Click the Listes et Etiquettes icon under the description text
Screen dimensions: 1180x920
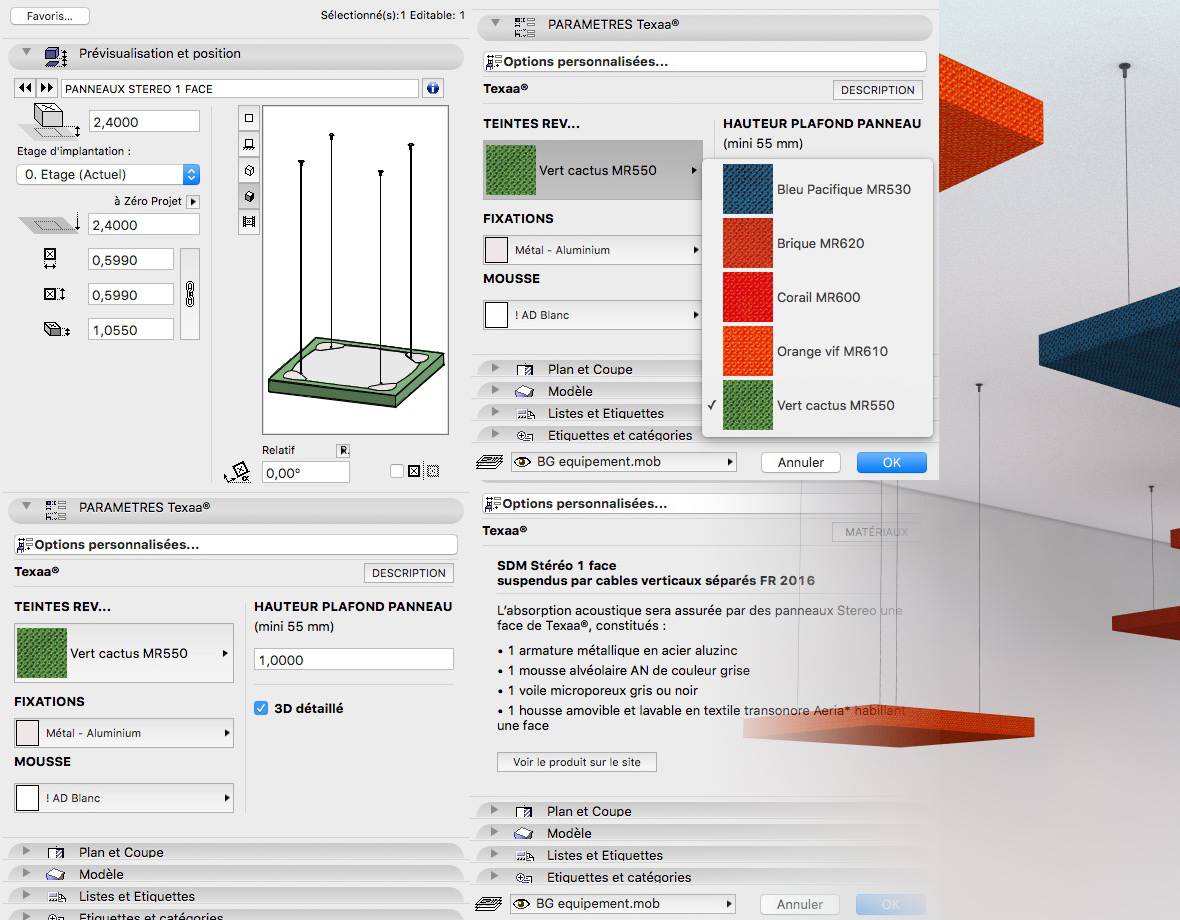click(x=525, y=855)
